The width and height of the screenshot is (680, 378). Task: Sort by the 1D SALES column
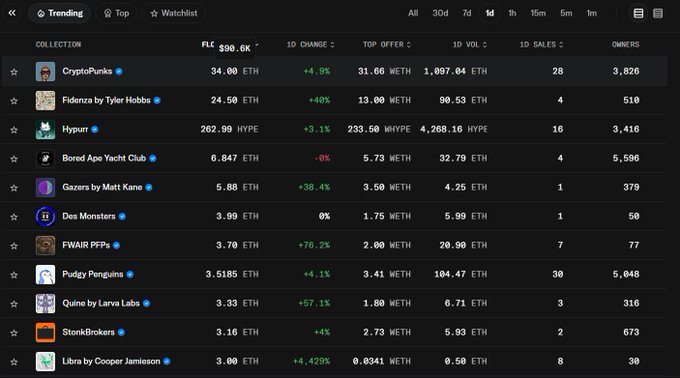point(541,45)
